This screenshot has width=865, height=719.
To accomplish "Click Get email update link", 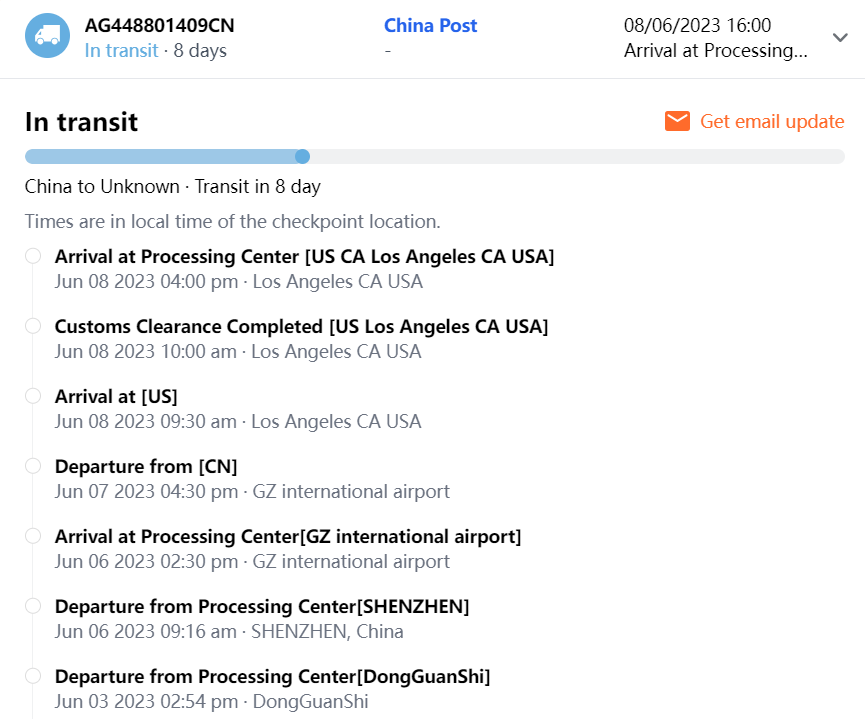I will tap(772, 121).
